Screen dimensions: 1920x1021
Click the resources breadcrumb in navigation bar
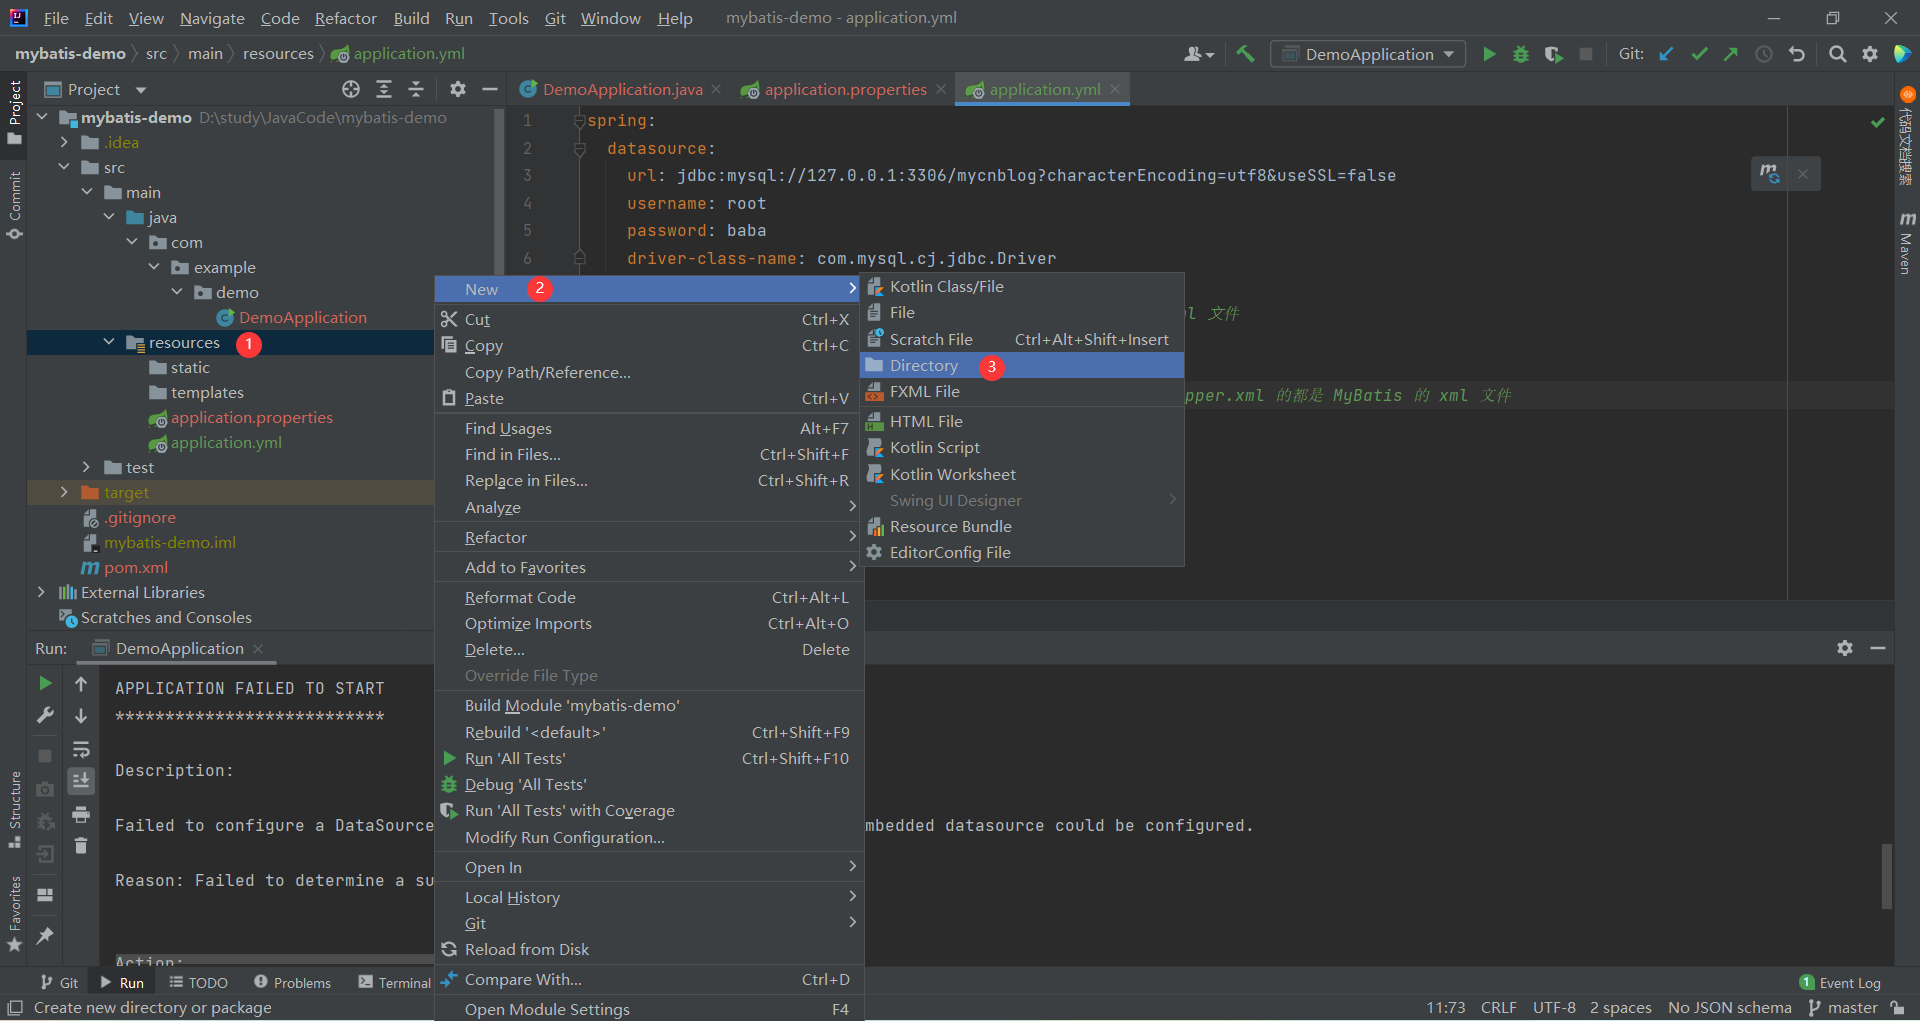click(278, 54)
